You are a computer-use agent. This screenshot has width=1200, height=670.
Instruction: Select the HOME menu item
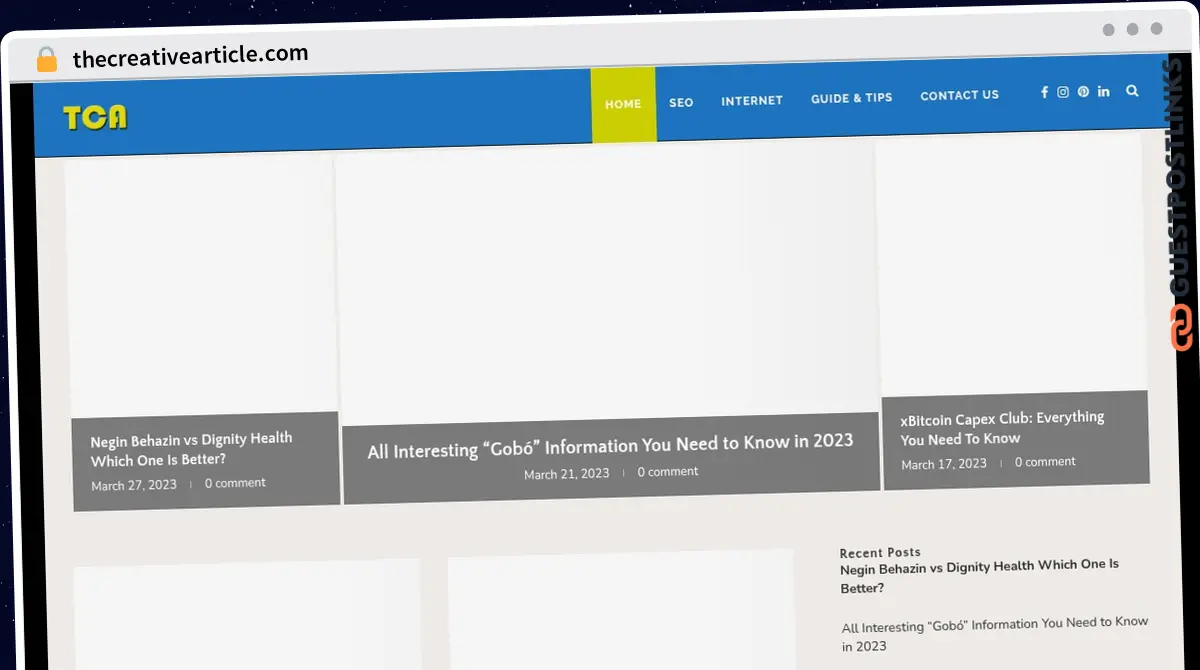coord(623,104)
